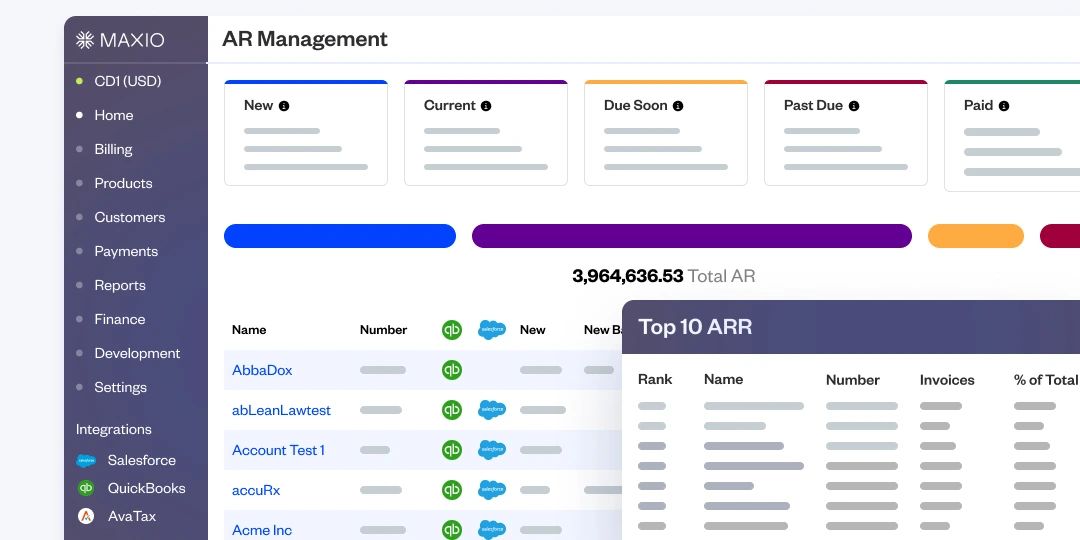Click Salesforce icon in Acme Inc row
This screenshot has height=540, width=1080.
[492, 530]
